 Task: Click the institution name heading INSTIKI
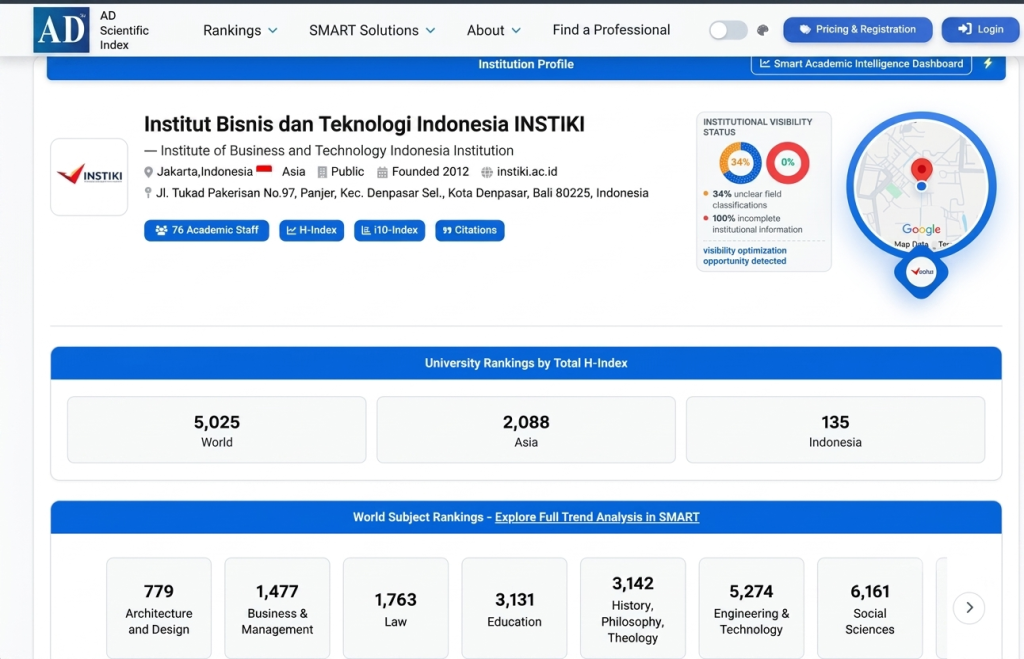pos(364,124)
